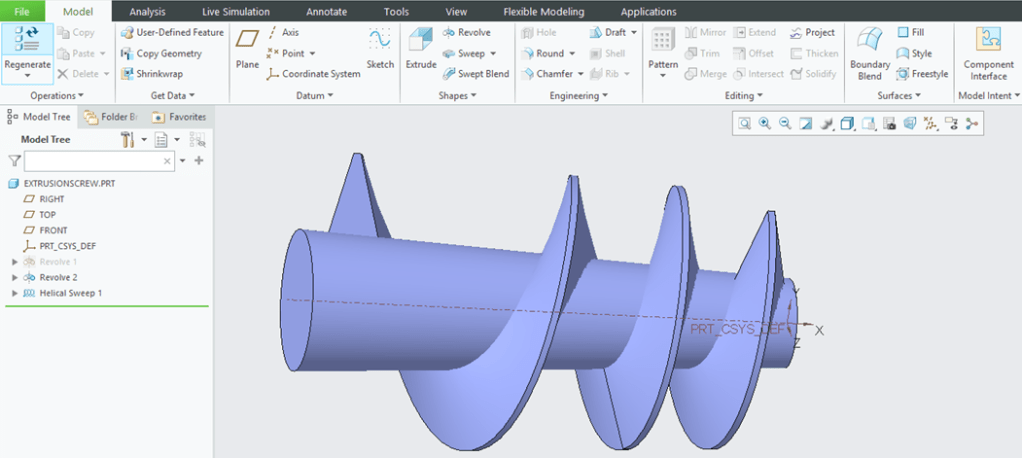Screen dimensions: 1022x458
Task: Click the Regenerate button
Action: coord(27,50)
